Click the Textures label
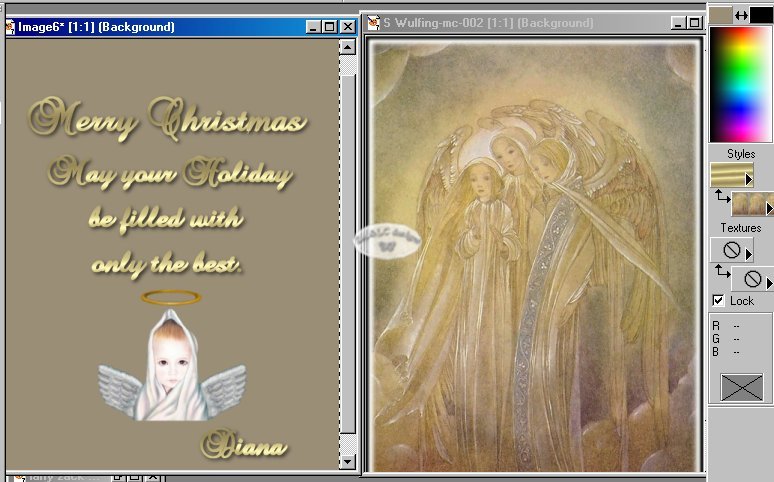This screenshot has height=482, width=774. 740,228
